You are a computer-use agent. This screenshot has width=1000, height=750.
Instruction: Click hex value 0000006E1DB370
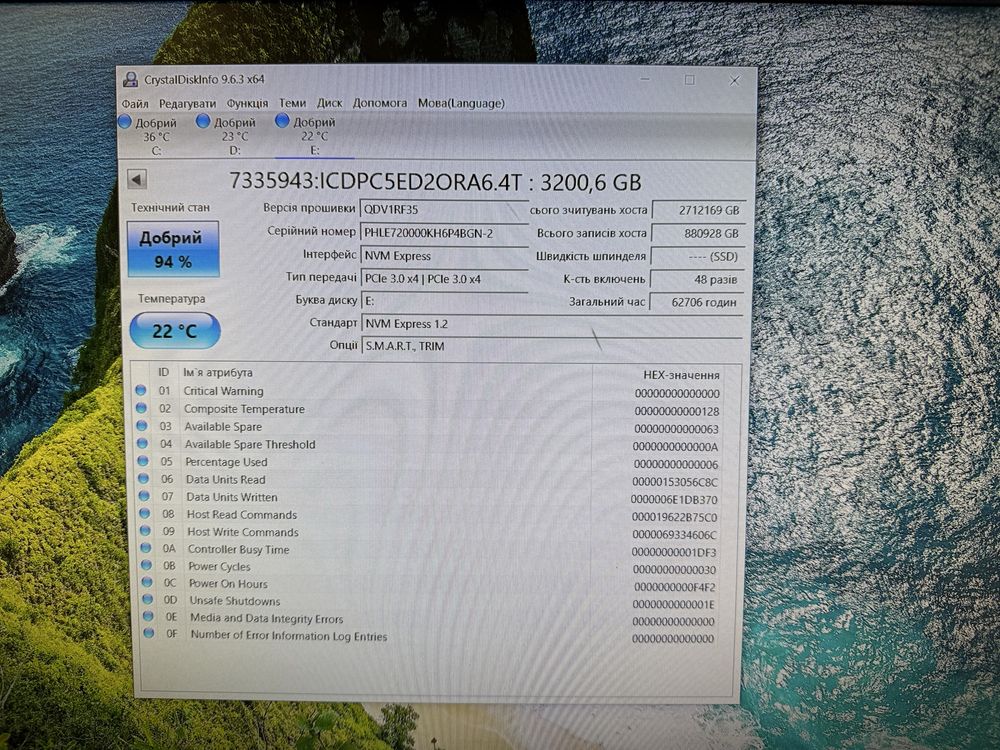(674, 500)
